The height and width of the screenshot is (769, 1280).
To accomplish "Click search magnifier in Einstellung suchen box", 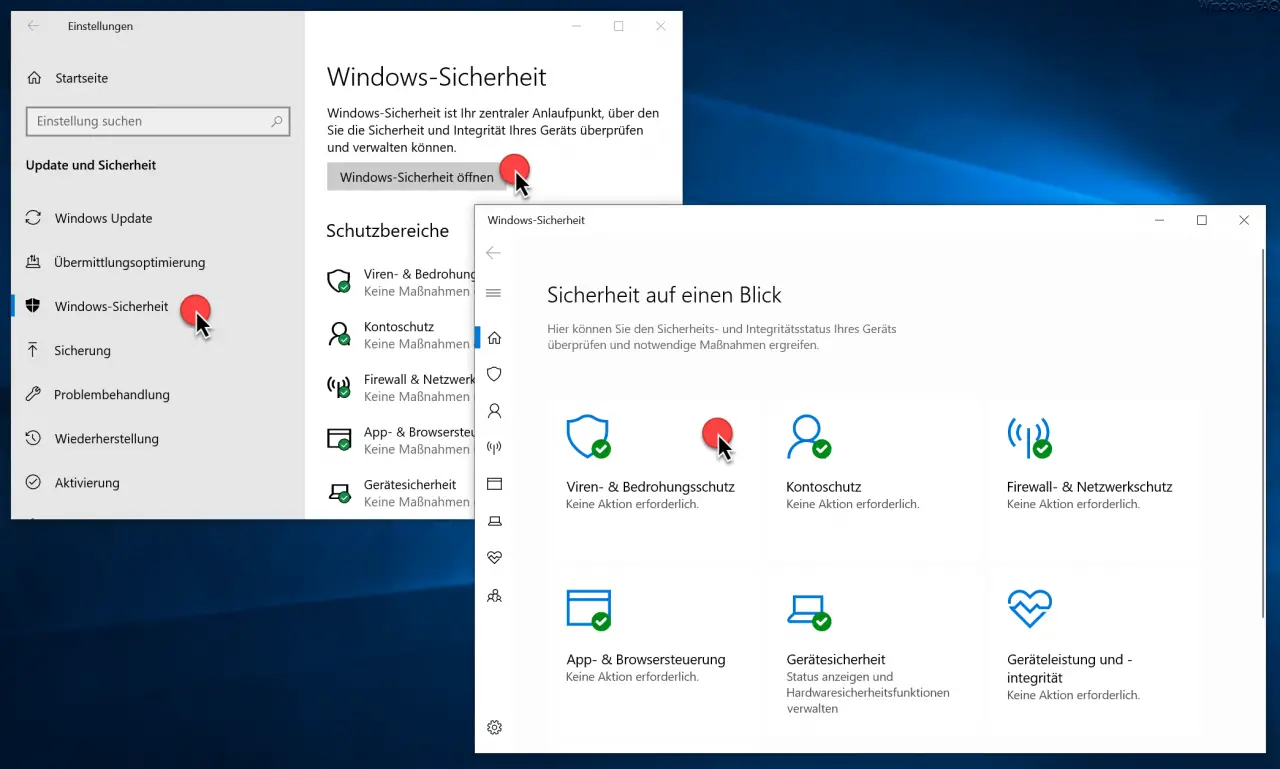I will coord(276,121).
